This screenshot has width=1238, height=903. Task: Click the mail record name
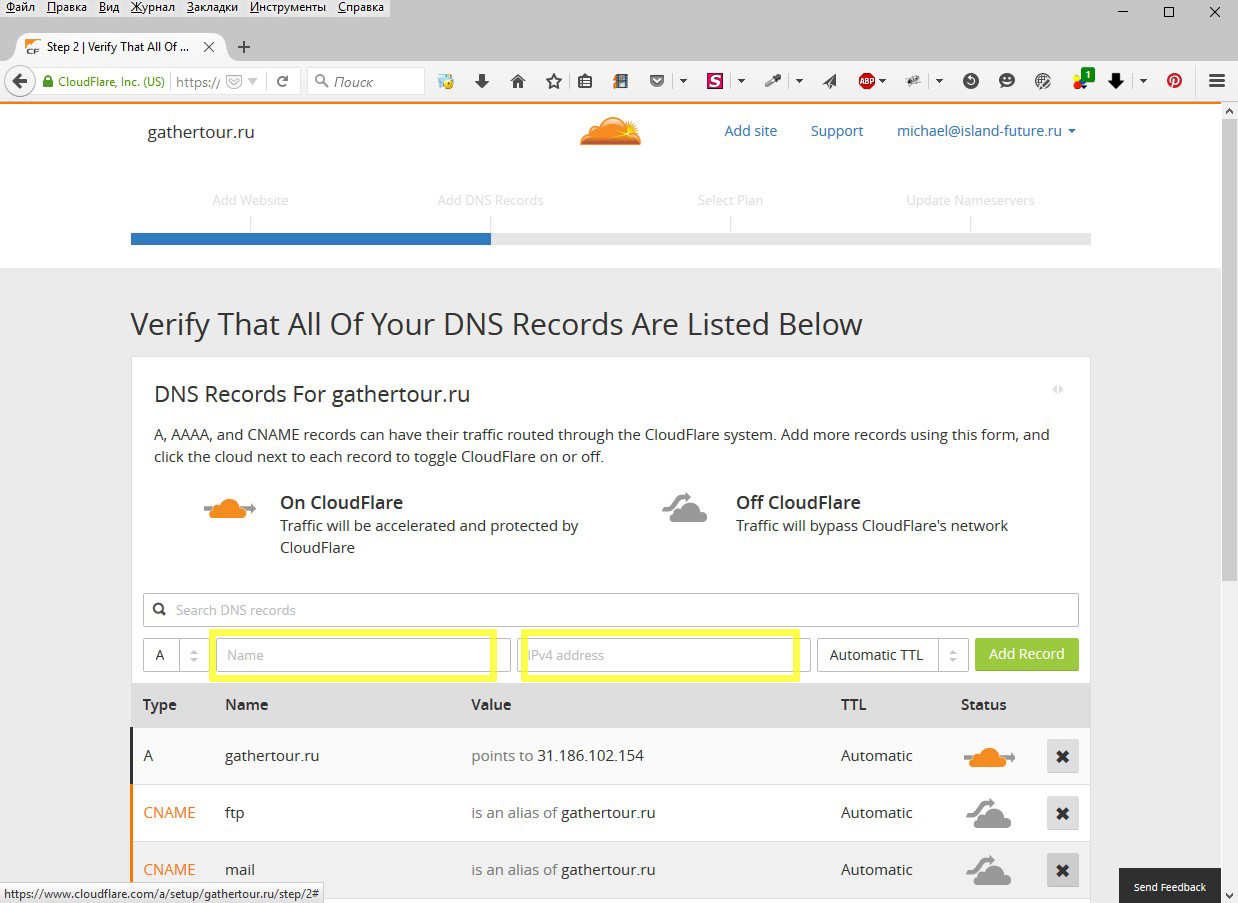[240, 870]
